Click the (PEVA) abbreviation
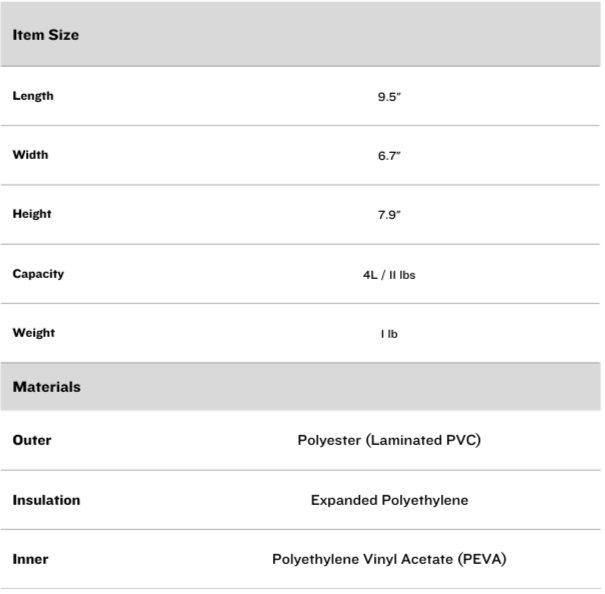The image size is (605, 594). point(482,559)
